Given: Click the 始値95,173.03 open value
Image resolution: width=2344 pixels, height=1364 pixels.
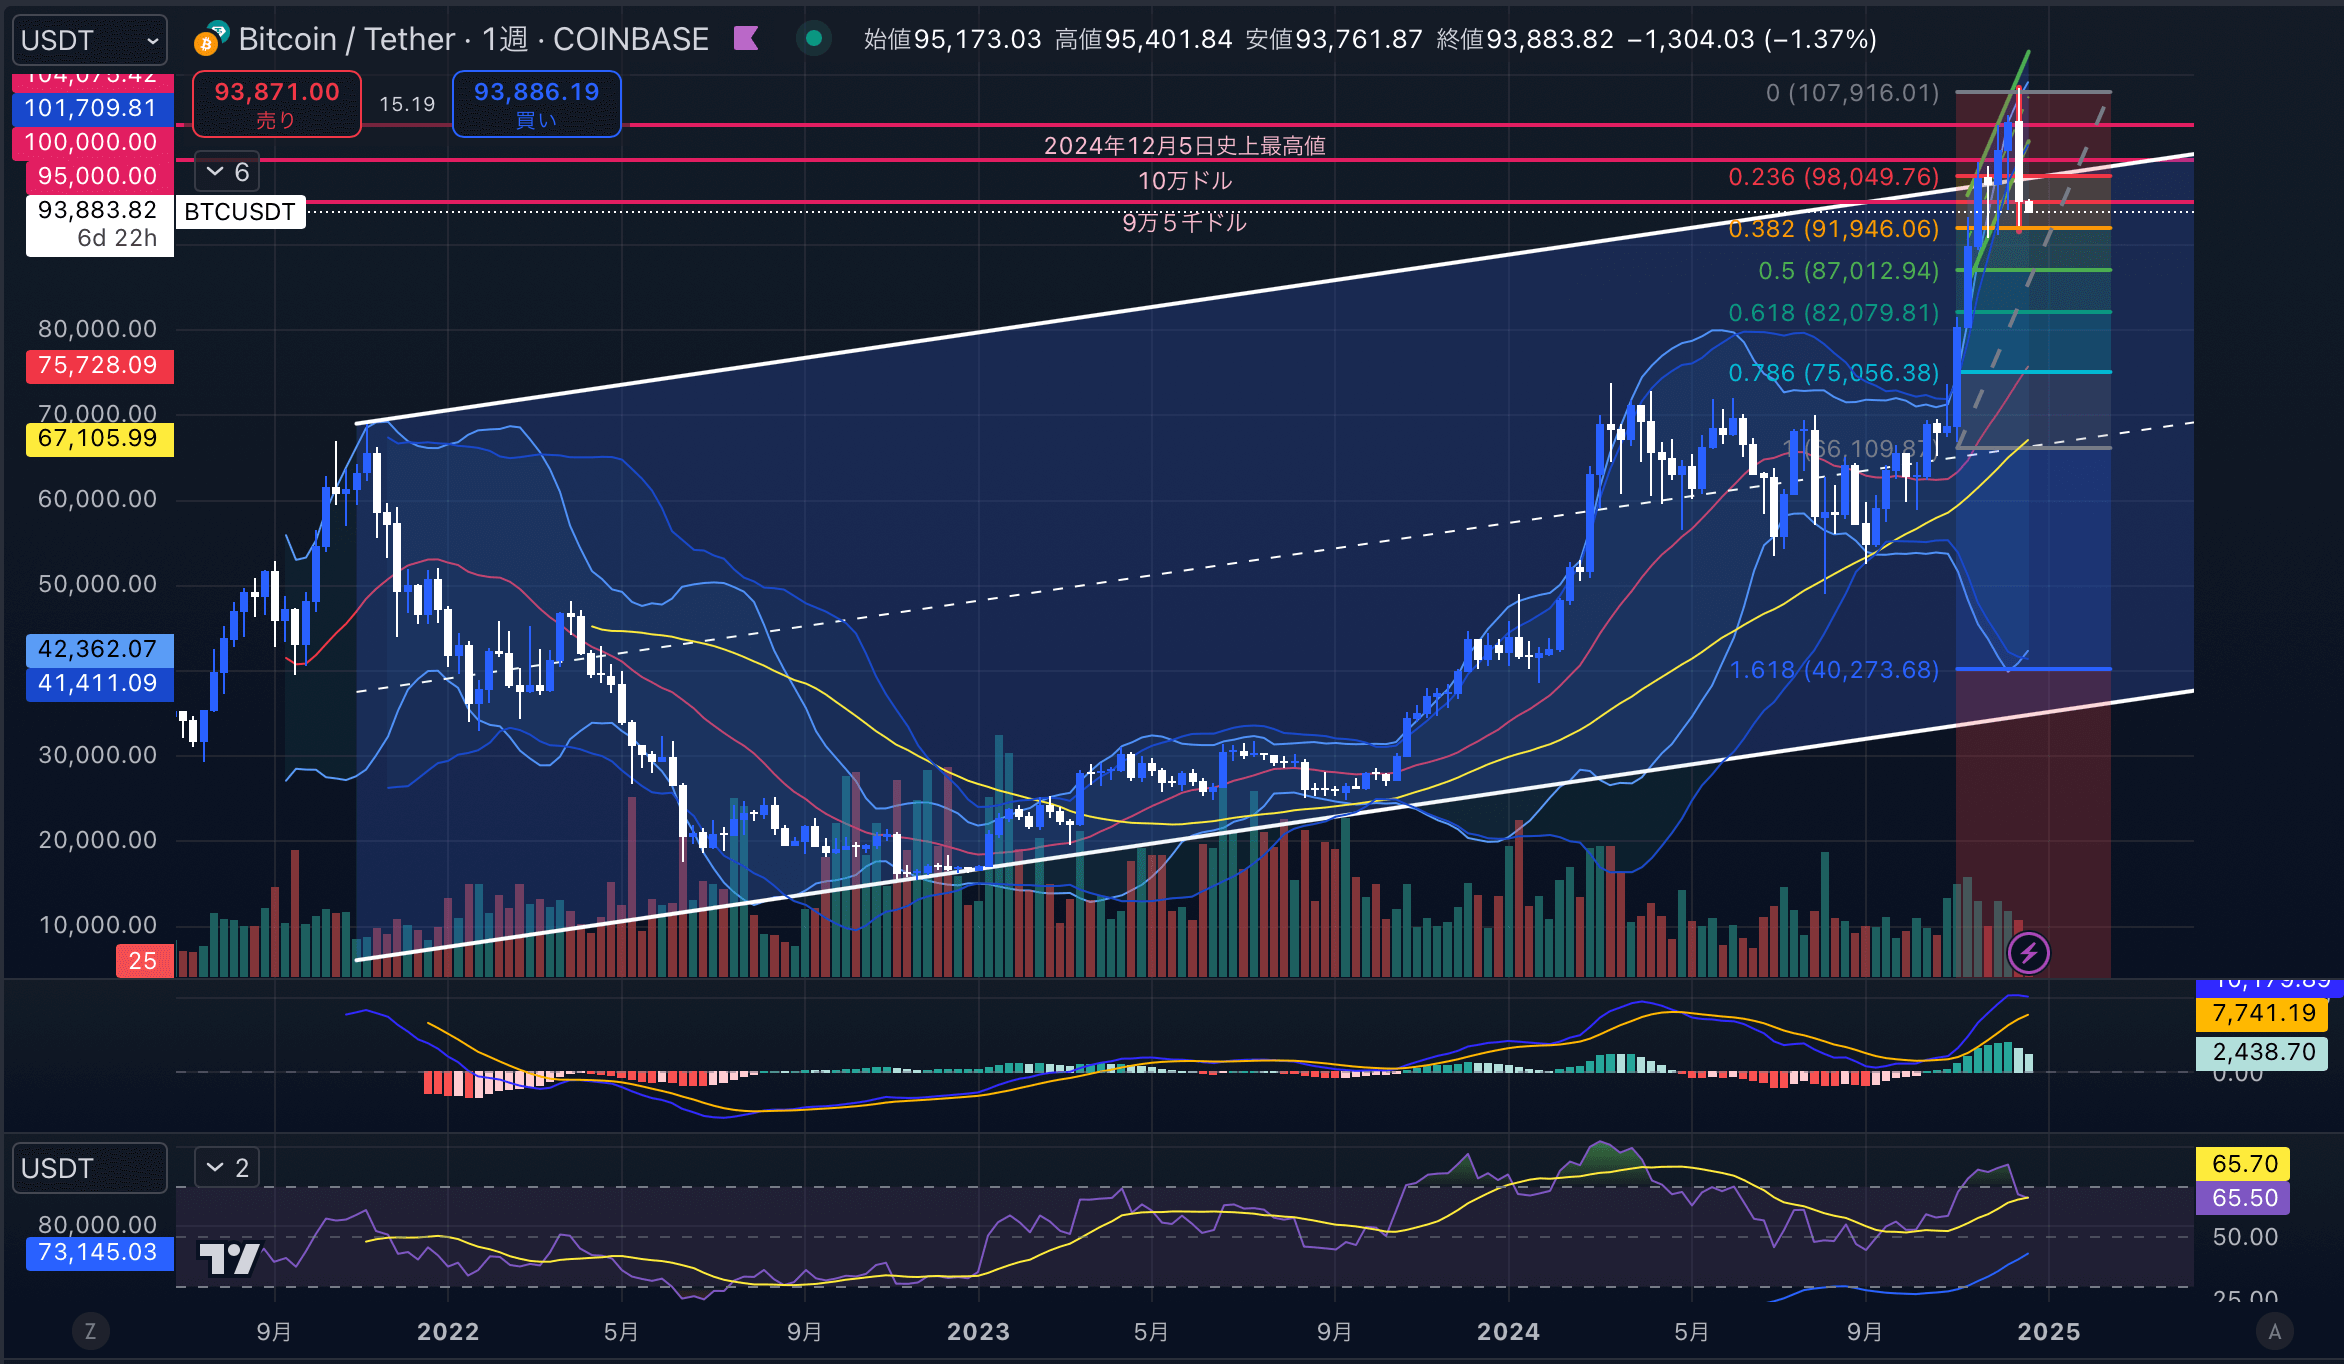Looking at the screenshot, I should [952, 39].
